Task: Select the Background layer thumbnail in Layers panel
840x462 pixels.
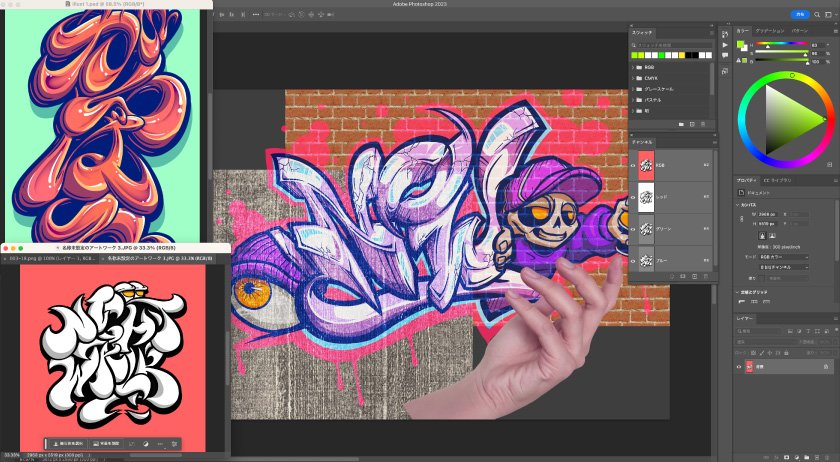Action: coord(749,367)
